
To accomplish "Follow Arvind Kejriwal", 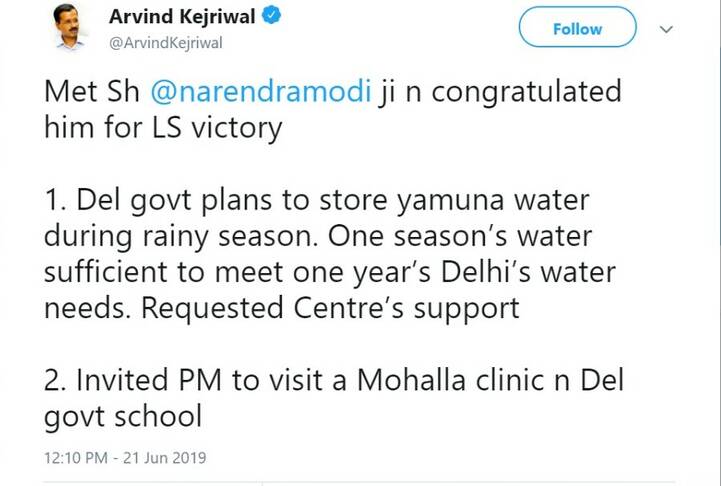I will click(x=577, y=29).
